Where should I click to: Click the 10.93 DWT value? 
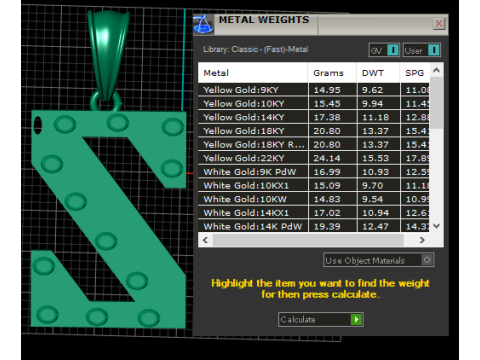click(376, 172)
